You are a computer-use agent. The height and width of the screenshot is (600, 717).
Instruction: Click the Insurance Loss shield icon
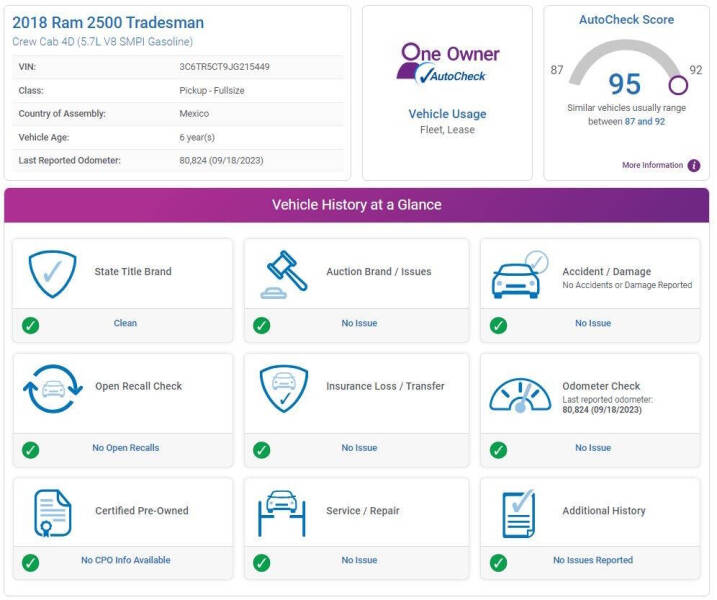point(285,388)
